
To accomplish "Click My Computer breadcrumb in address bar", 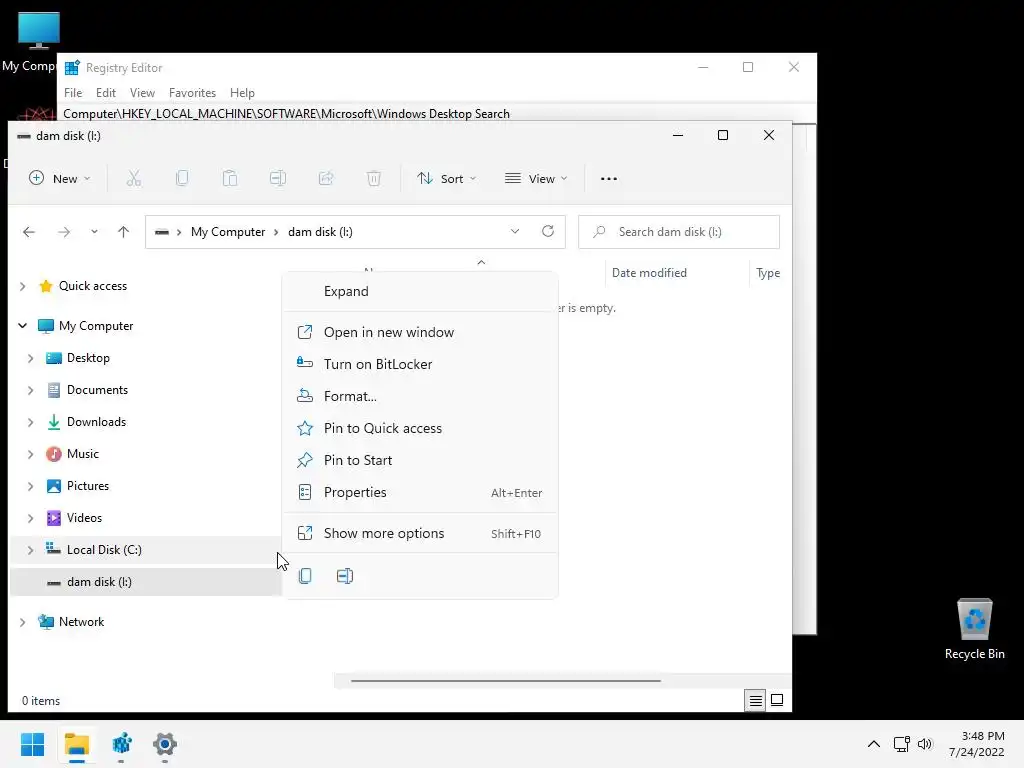I will 228,232.
